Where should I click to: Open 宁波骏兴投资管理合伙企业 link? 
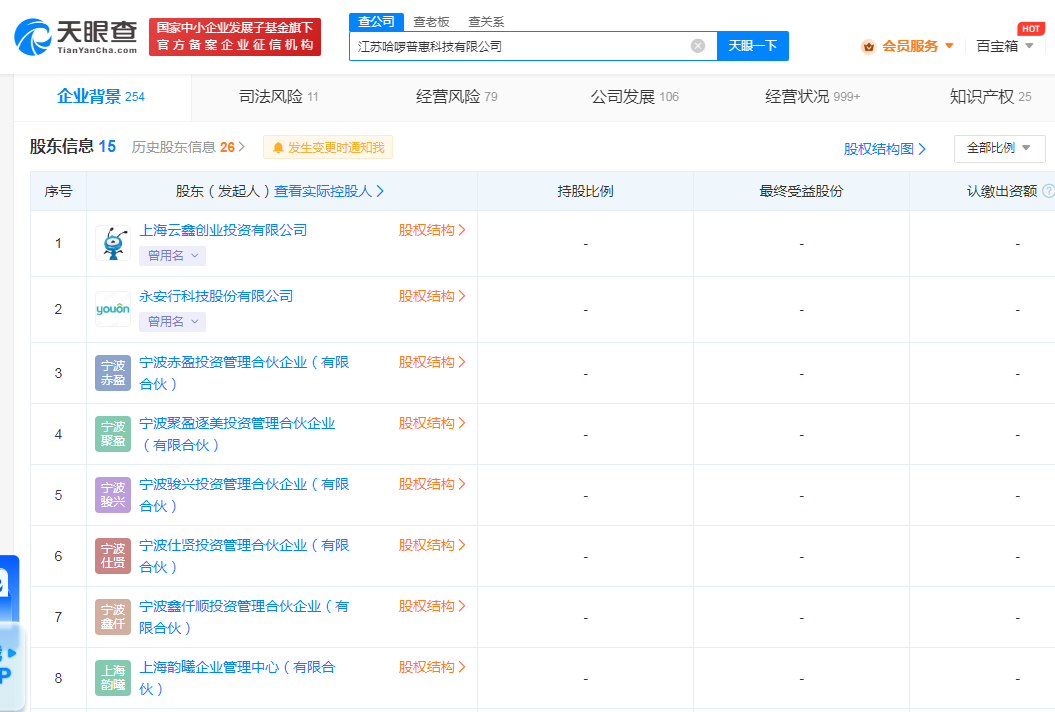click(244, 495)
